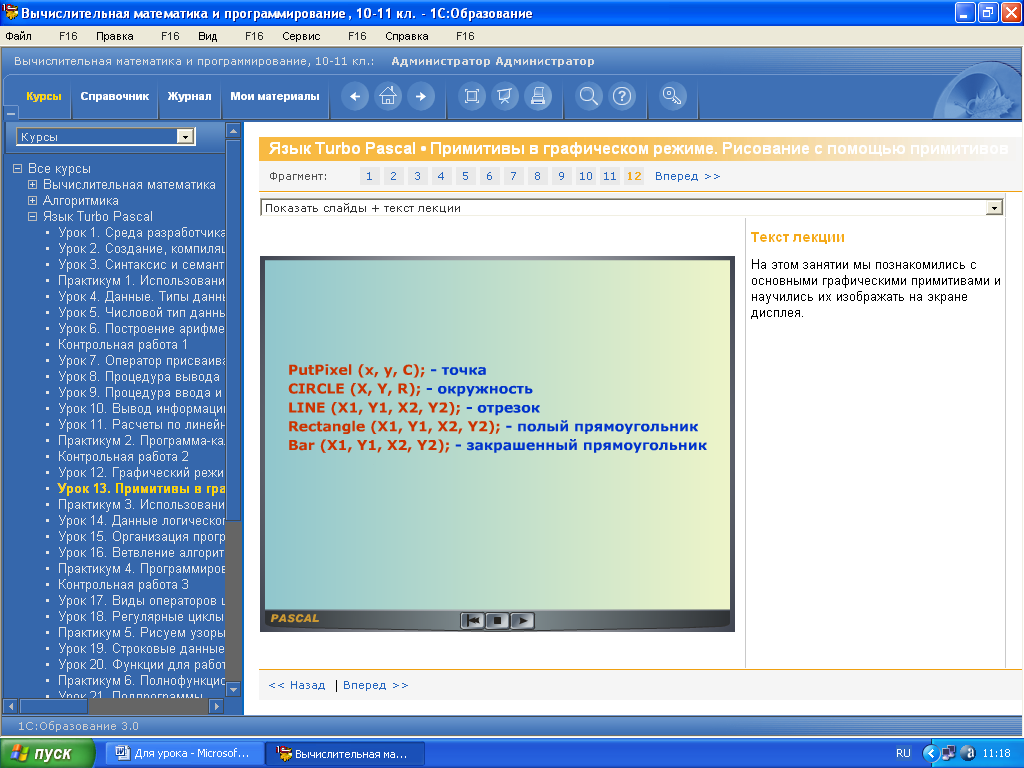Open Урок 7. Оператор присваивания
The height and width of the screenshot is (768, 1024).
pyautogui.click(x=142, y=360)
